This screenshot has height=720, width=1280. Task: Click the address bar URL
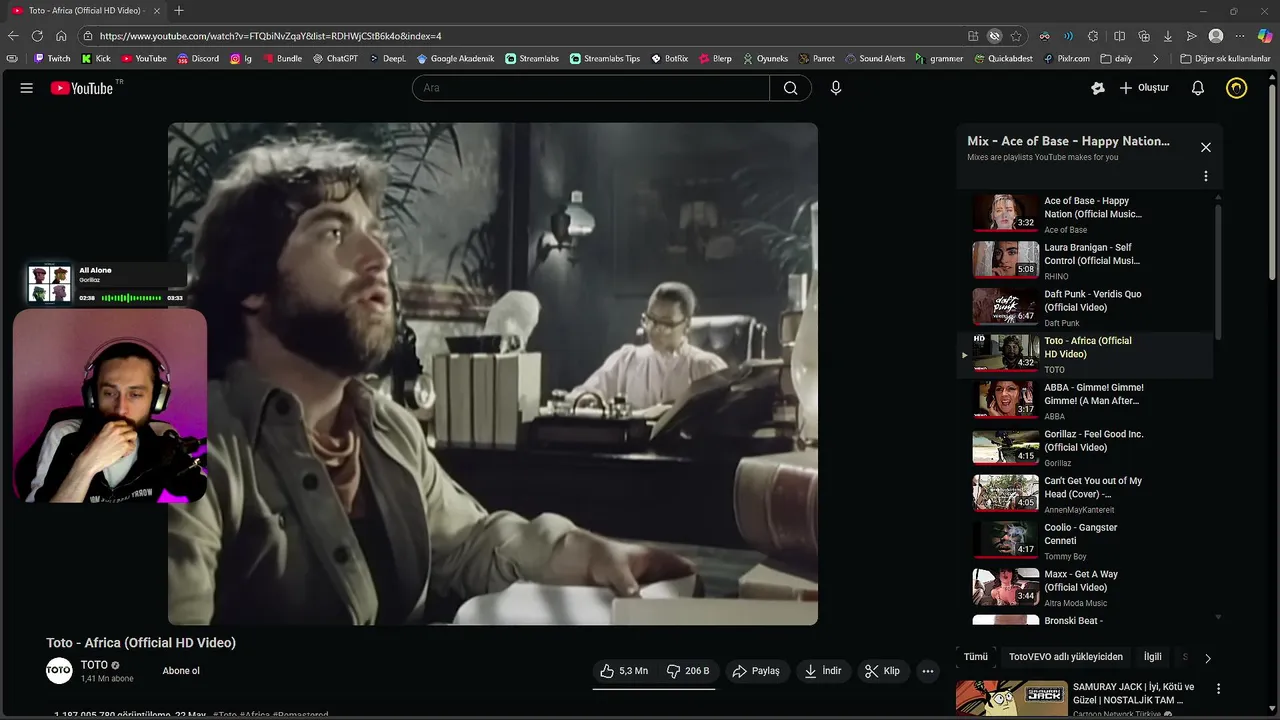[270, 36]
